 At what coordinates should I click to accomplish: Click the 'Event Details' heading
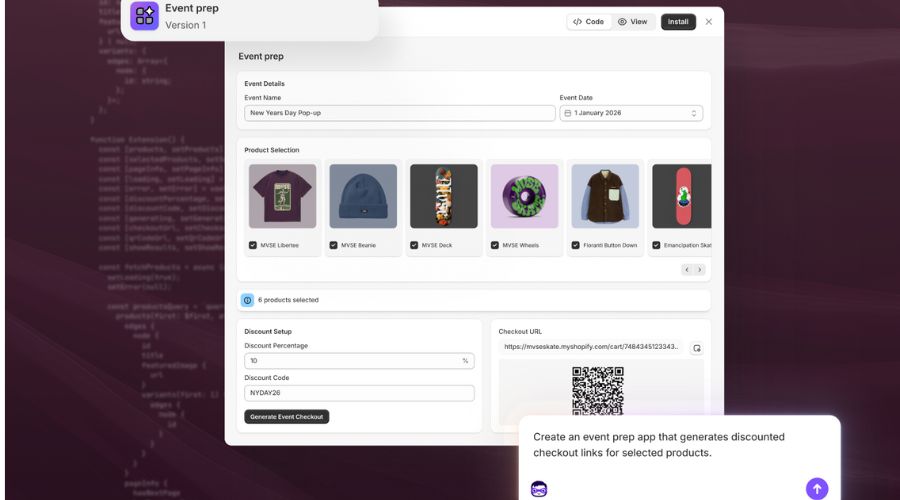click(264, 84)
